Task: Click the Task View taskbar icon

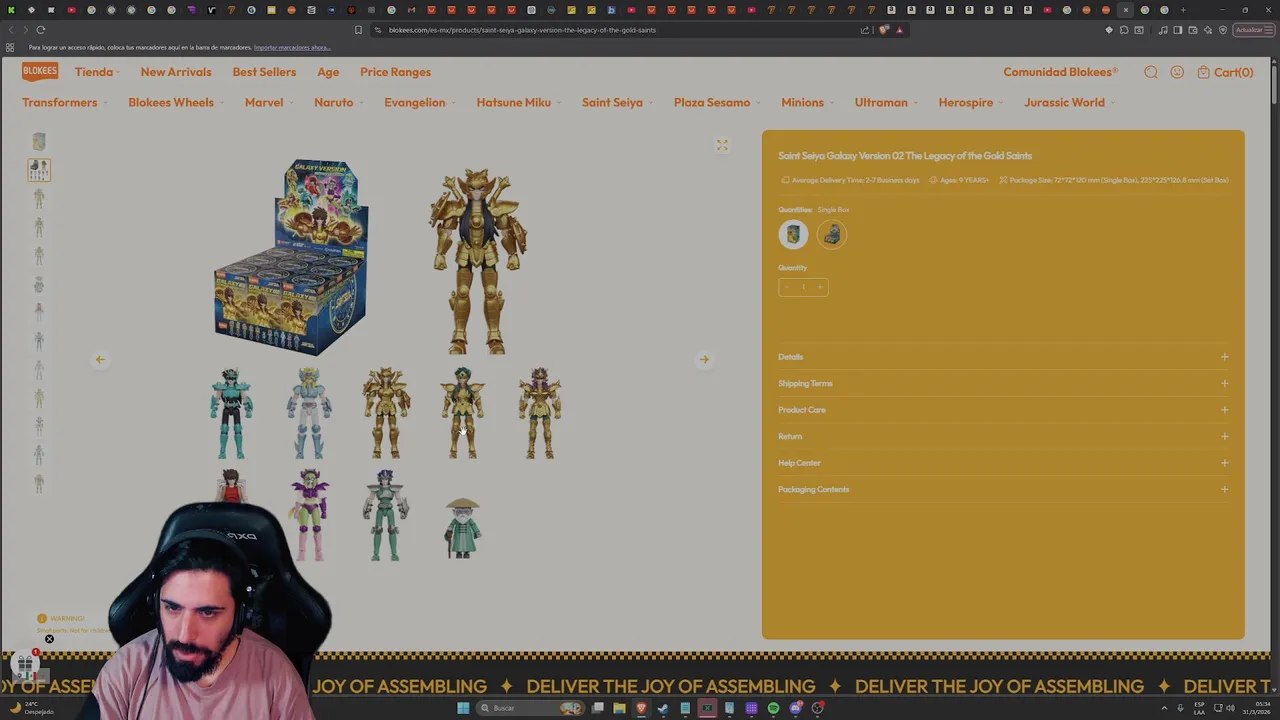Action: click(x=597, y=708)
